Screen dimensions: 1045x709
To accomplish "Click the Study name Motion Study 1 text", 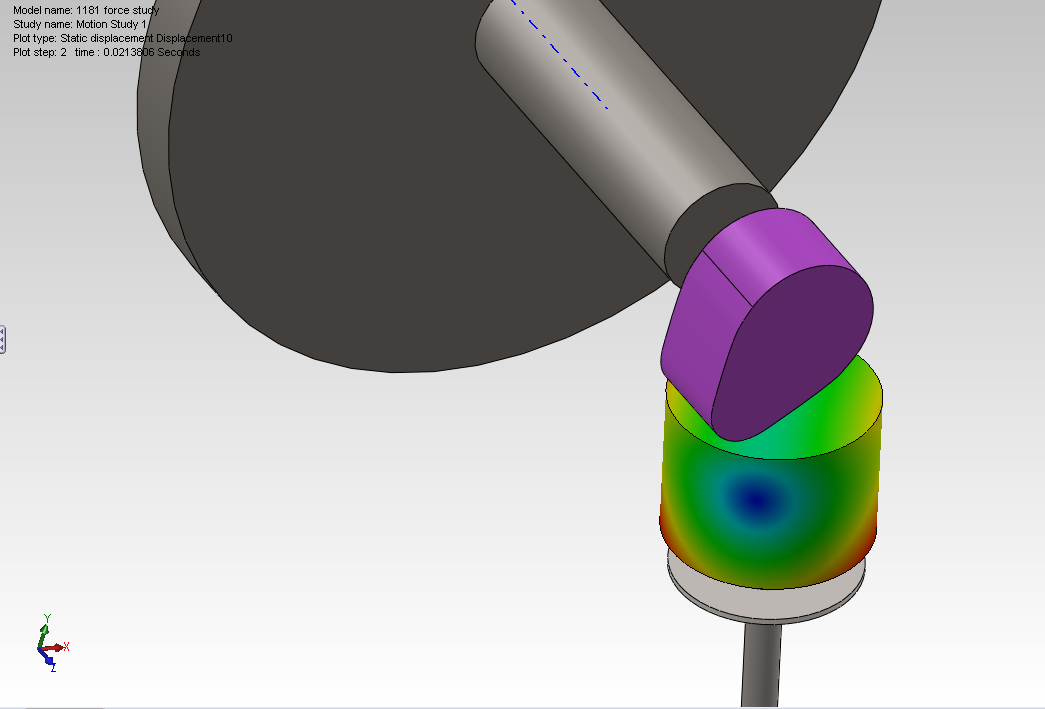I will [81, 24].
